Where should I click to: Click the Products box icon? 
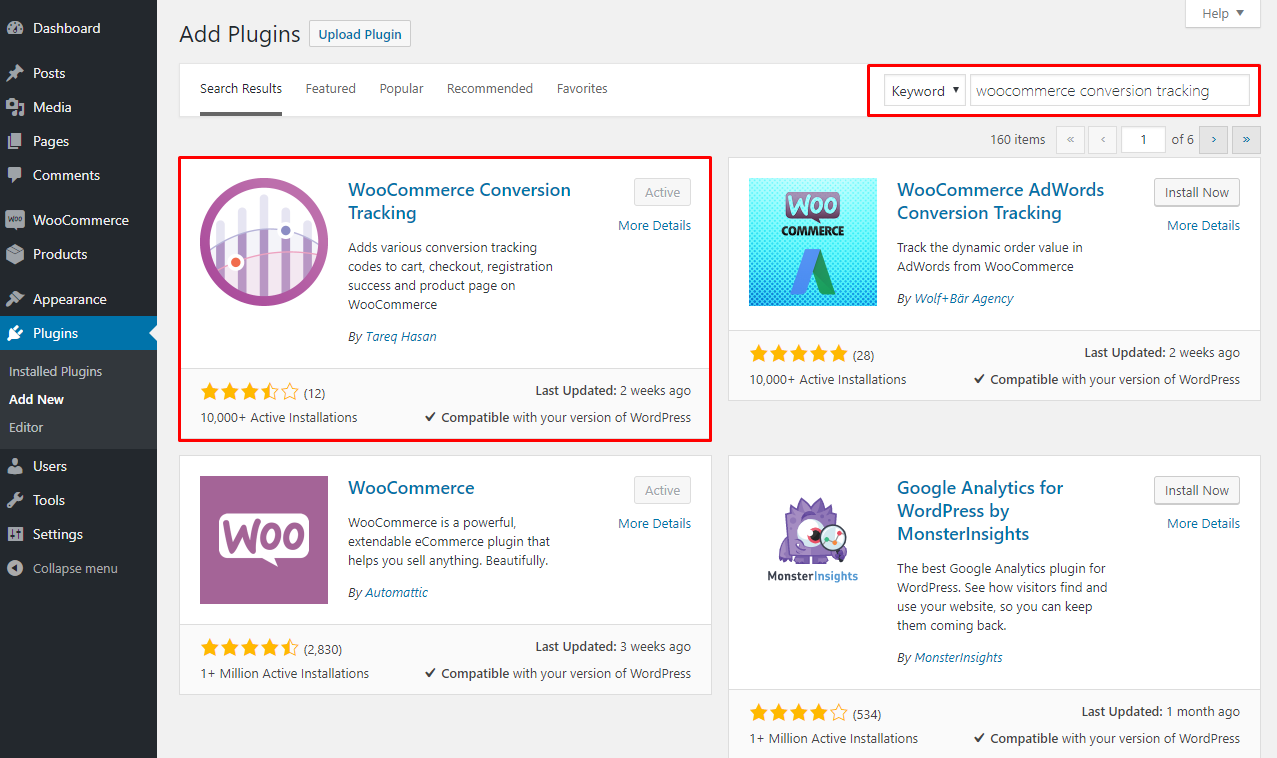(x=15, y=254)
